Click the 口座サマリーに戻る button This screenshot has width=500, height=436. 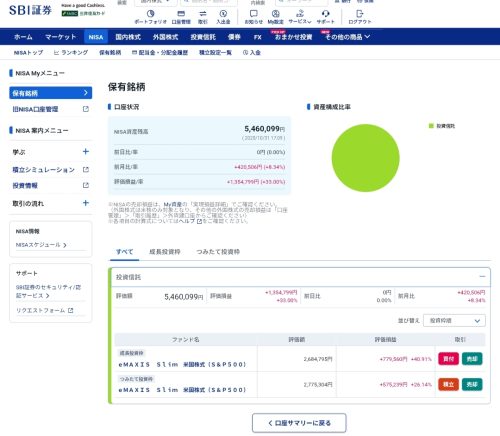tap(299, 423)
